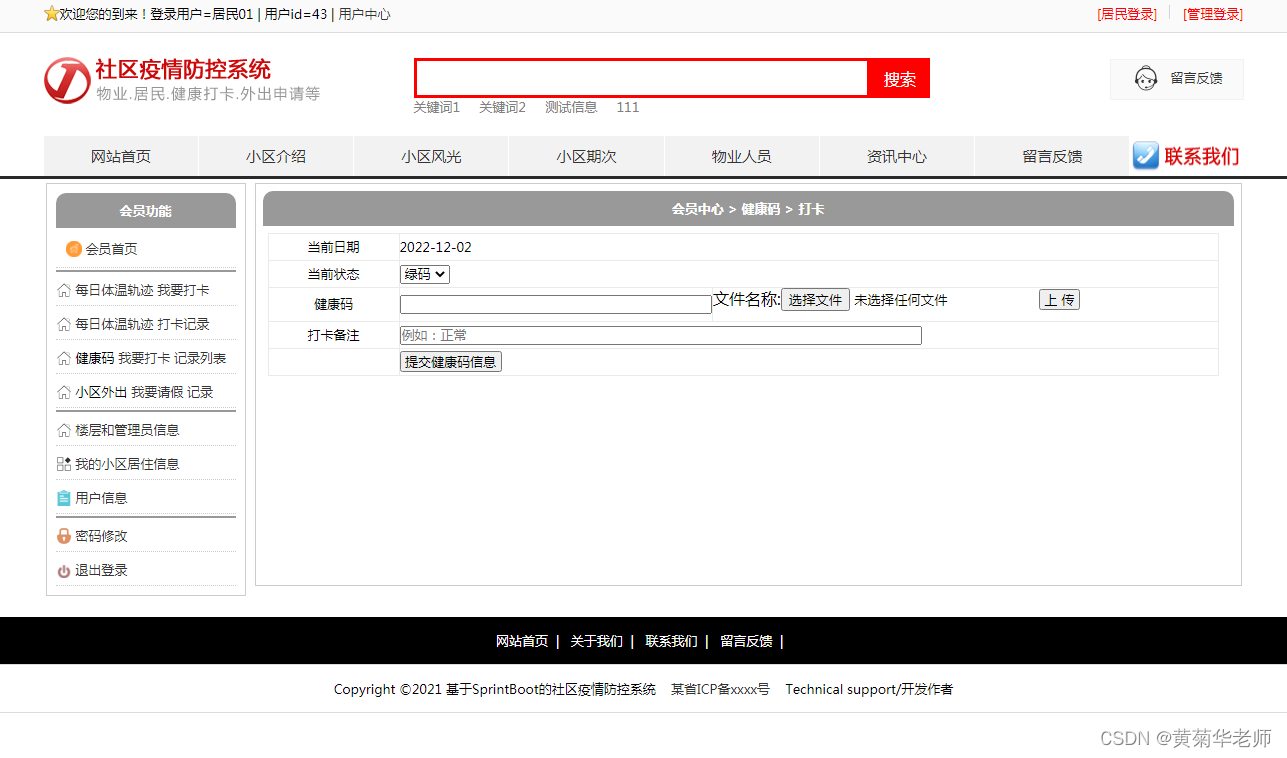This screenshot has height=758, width=1287.
Task: Click the power icon beside 退出登录
Action: 64,571
